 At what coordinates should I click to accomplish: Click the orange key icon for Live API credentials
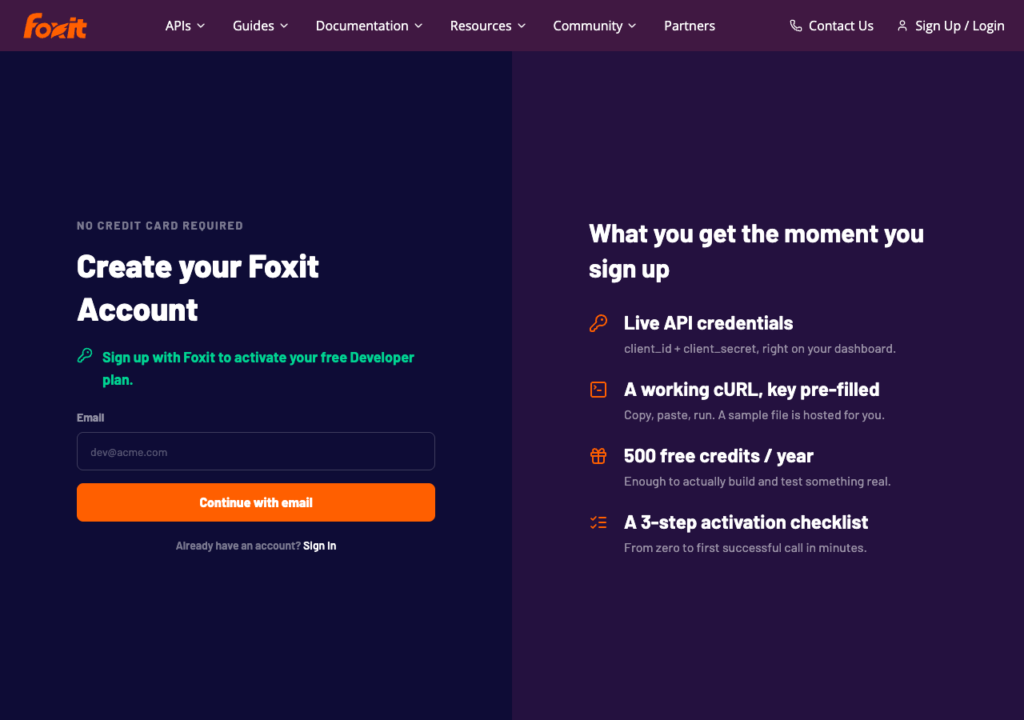pyautogui.click(x=598, y=323)
